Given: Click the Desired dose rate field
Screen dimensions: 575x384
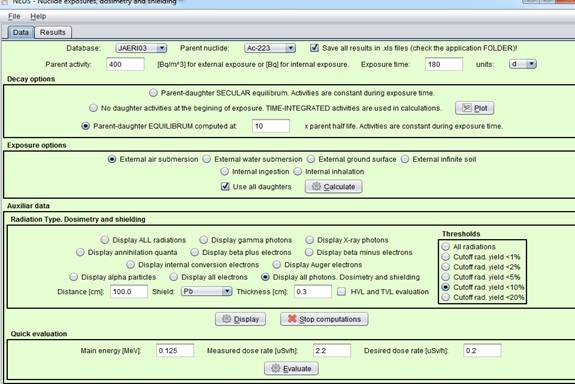Looking at the screenshot, I should [x=482, y=350].
